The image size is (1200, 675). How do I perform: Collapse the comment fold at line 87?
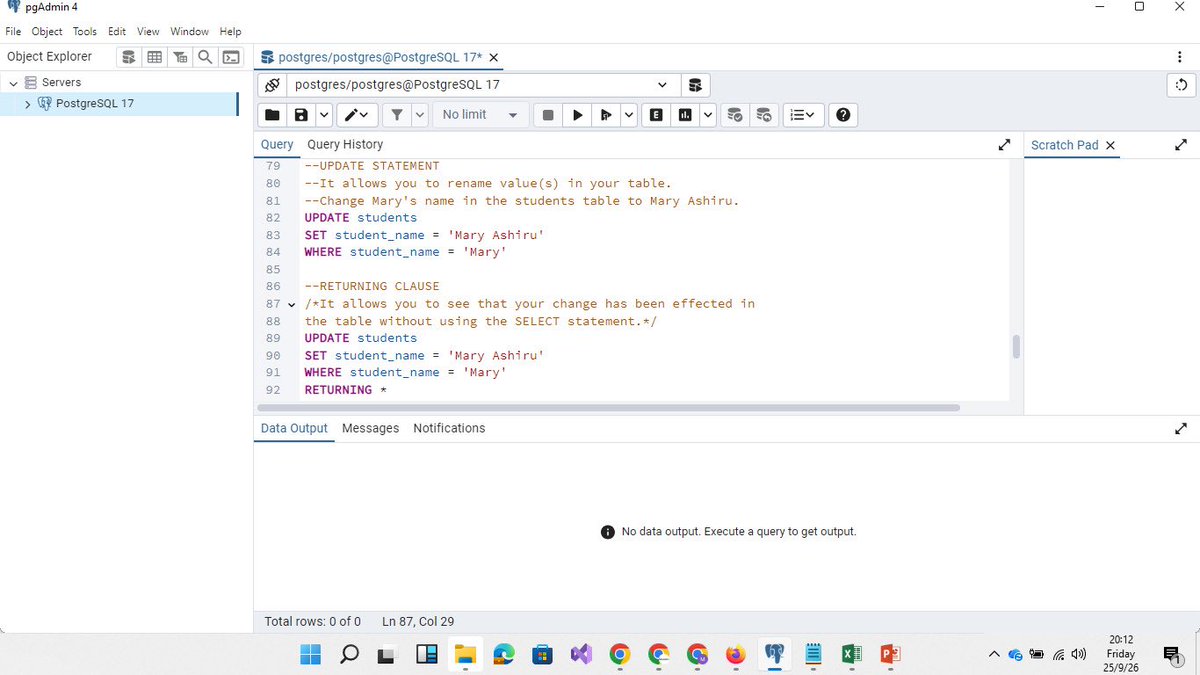[x=292, y=304]
